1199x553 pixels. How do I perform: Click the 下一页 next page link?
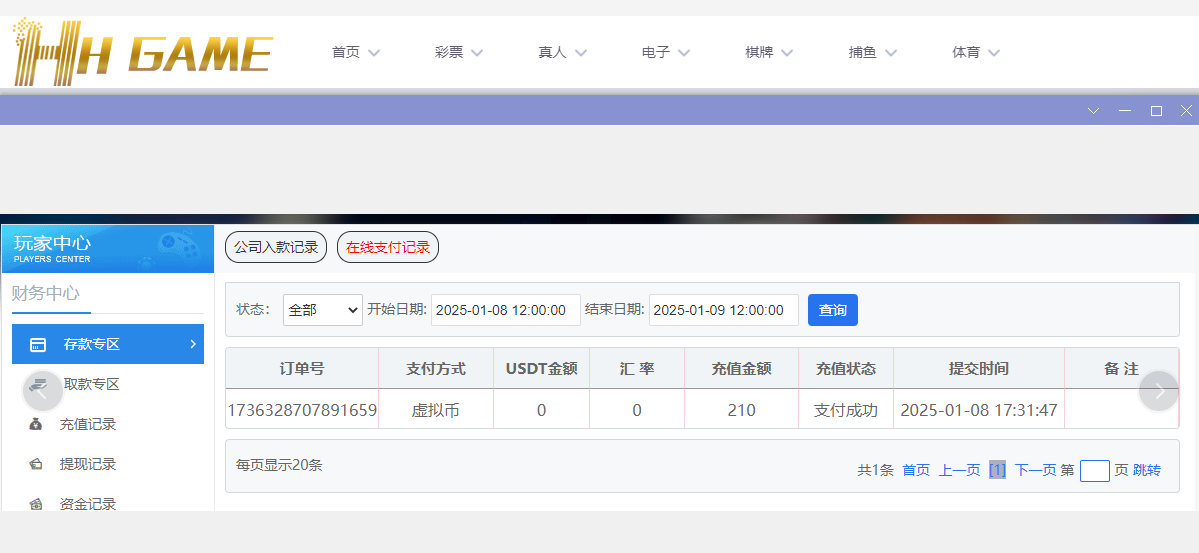tap(1035, 470)
